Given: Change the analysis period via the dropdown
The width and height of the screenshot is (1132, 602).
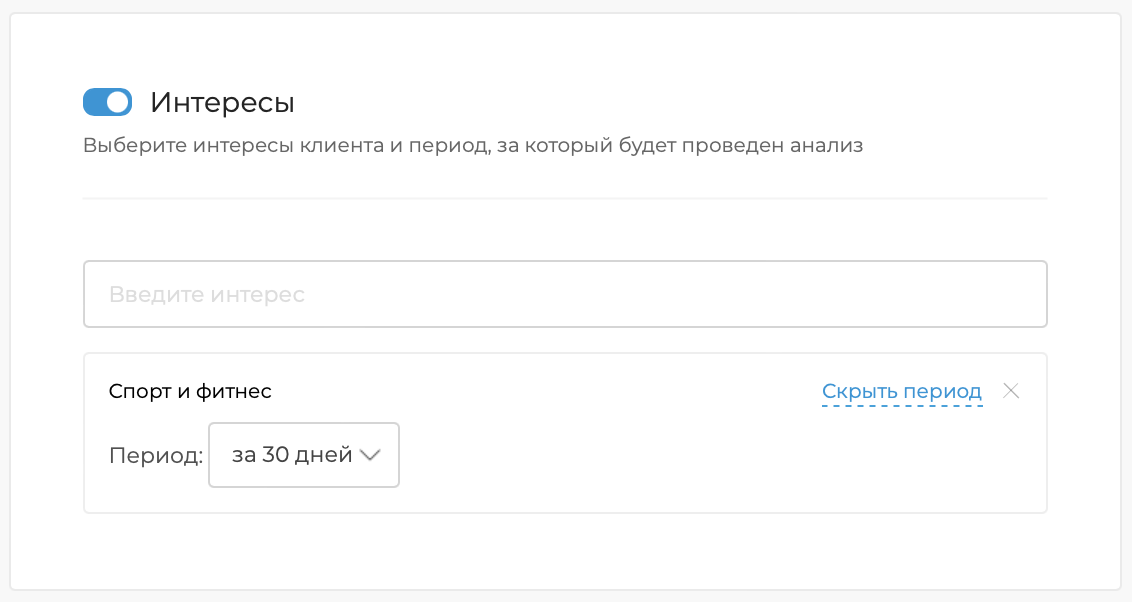Looking at the screenshot, I should [x=303, y=455].
